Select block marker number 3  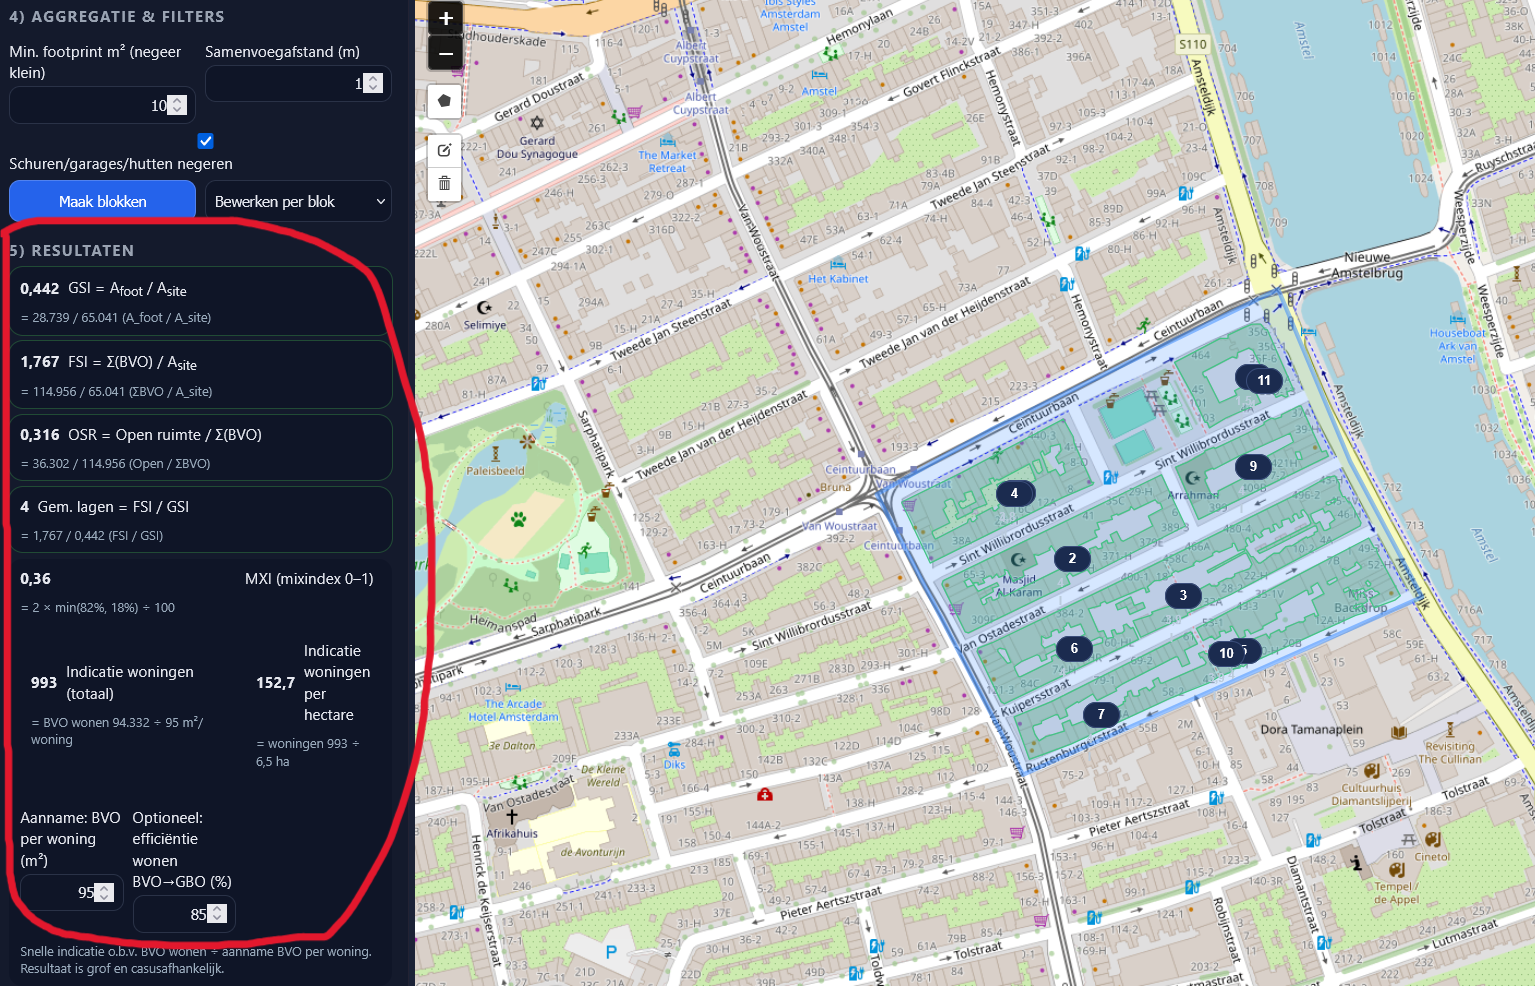(x=1183, y=595)
